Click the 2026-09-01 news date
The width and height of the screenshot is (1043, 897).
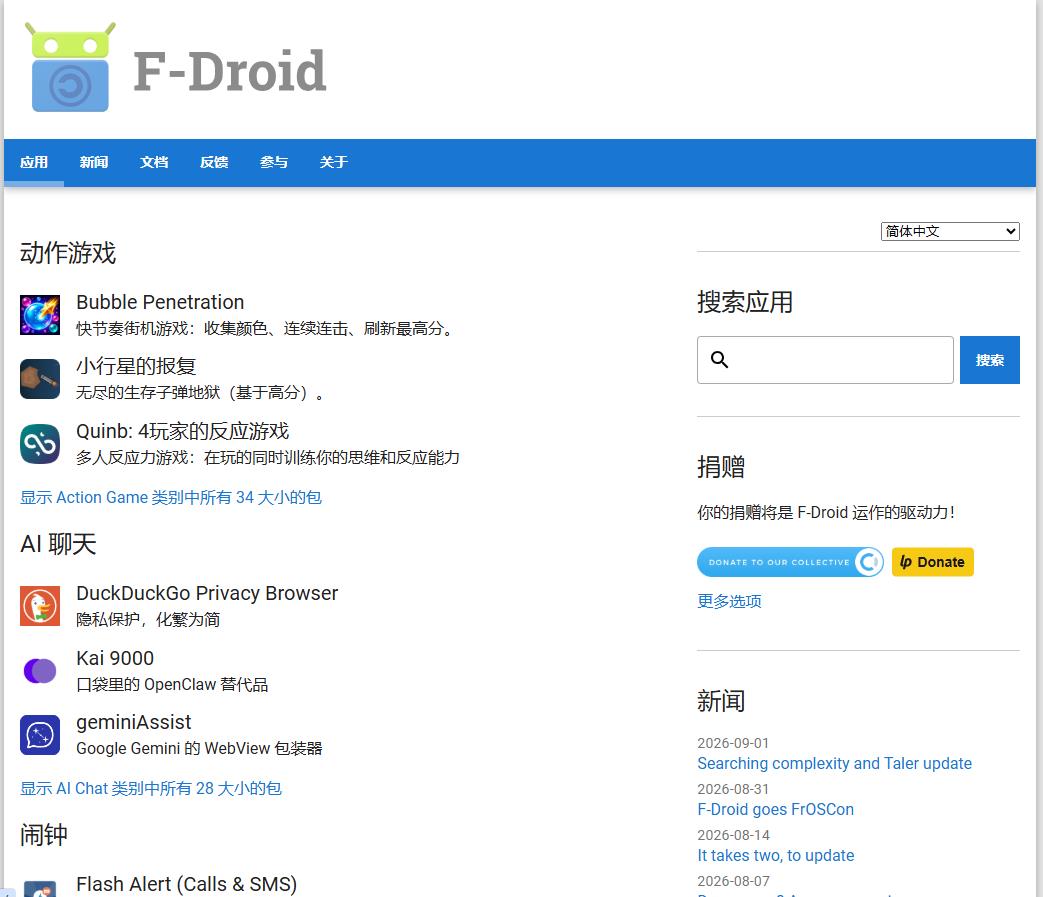(733, 743)
